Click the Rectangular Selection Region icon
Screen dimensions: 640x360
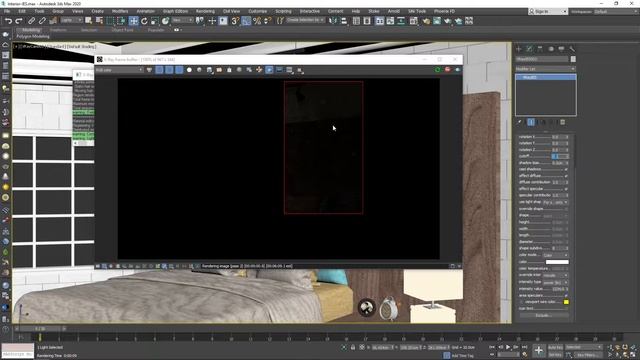[x=110, y=21]
